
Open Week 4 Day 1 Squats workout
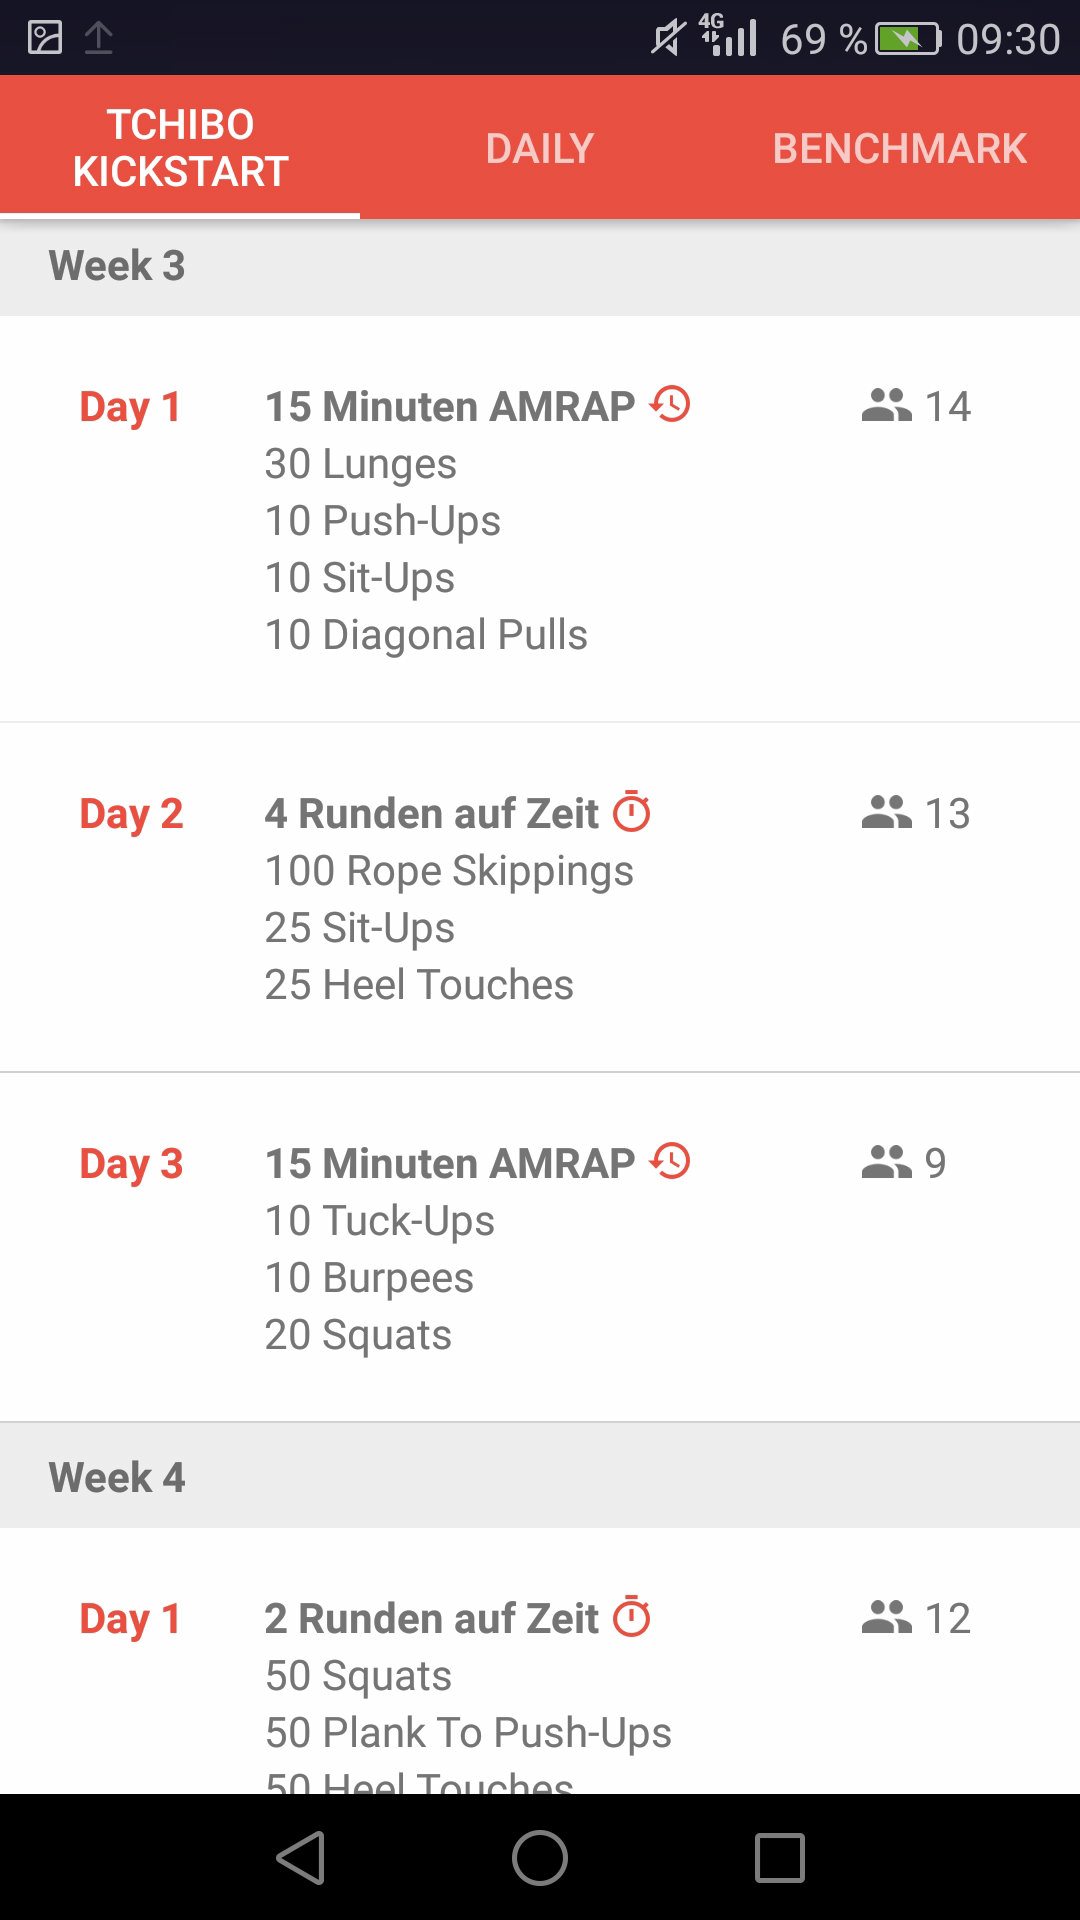point(450,1675)
